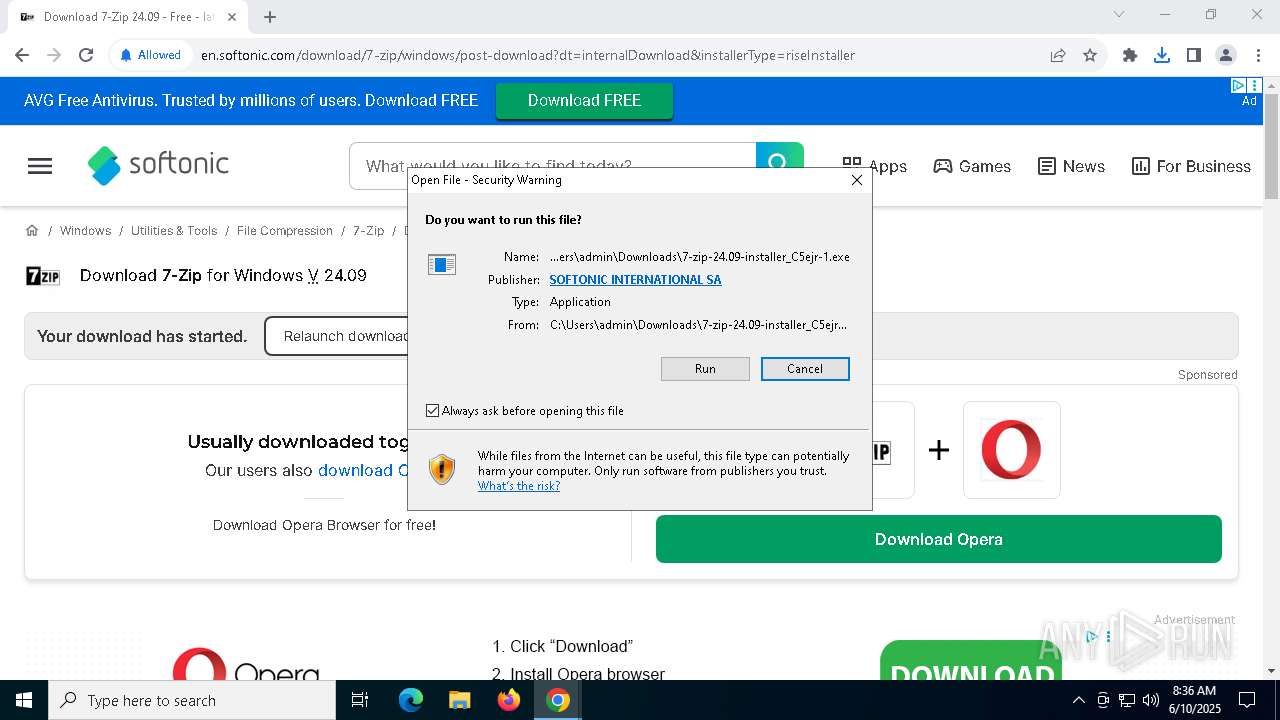Open the Chrome three-dot menu
1280x720 pixels.
point(1258,55)
